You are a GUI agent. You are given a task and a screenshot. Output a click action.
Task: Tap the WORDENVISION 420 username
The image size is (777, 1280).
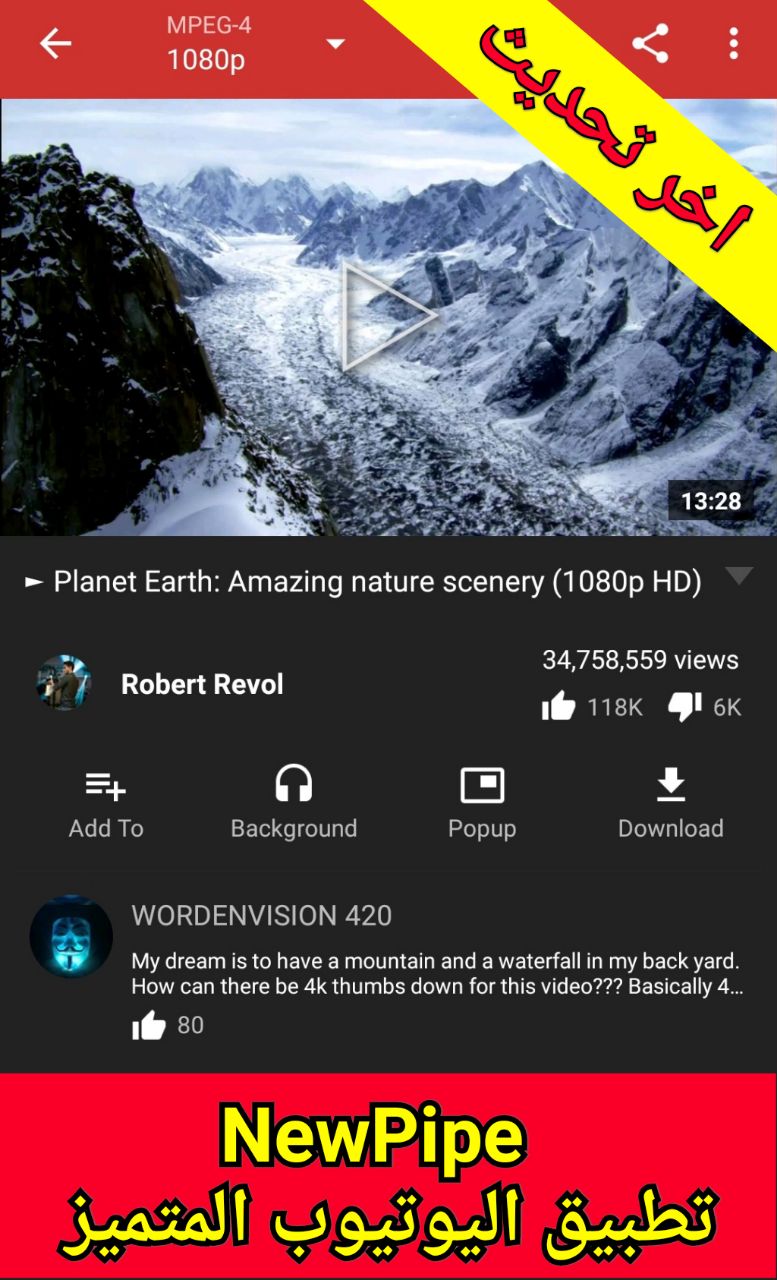click(262, 915)
